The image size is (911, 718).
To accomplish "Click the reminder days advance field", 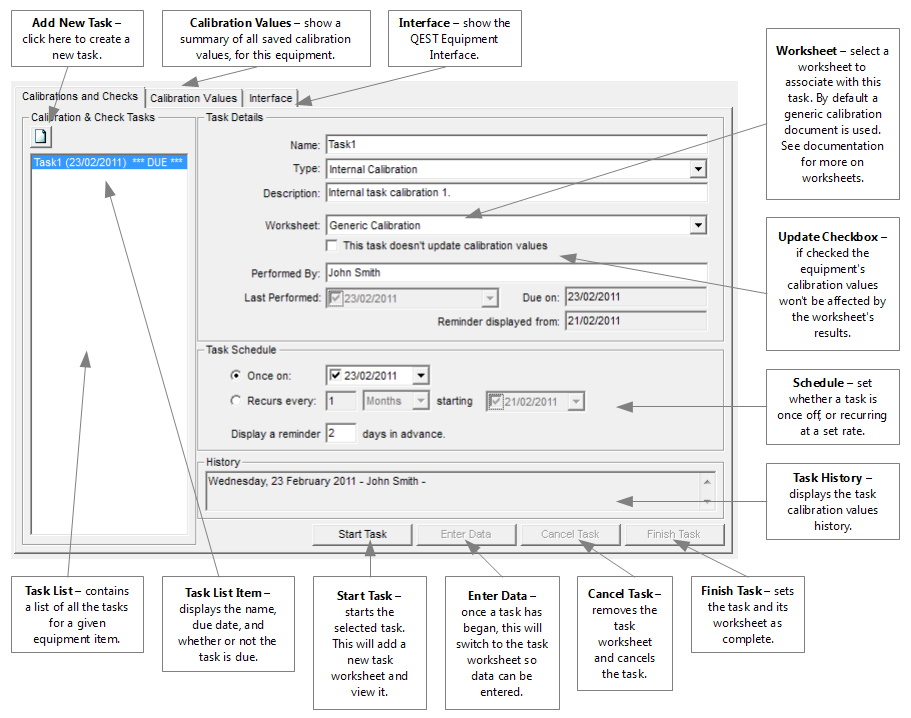I will coord(340,433).
